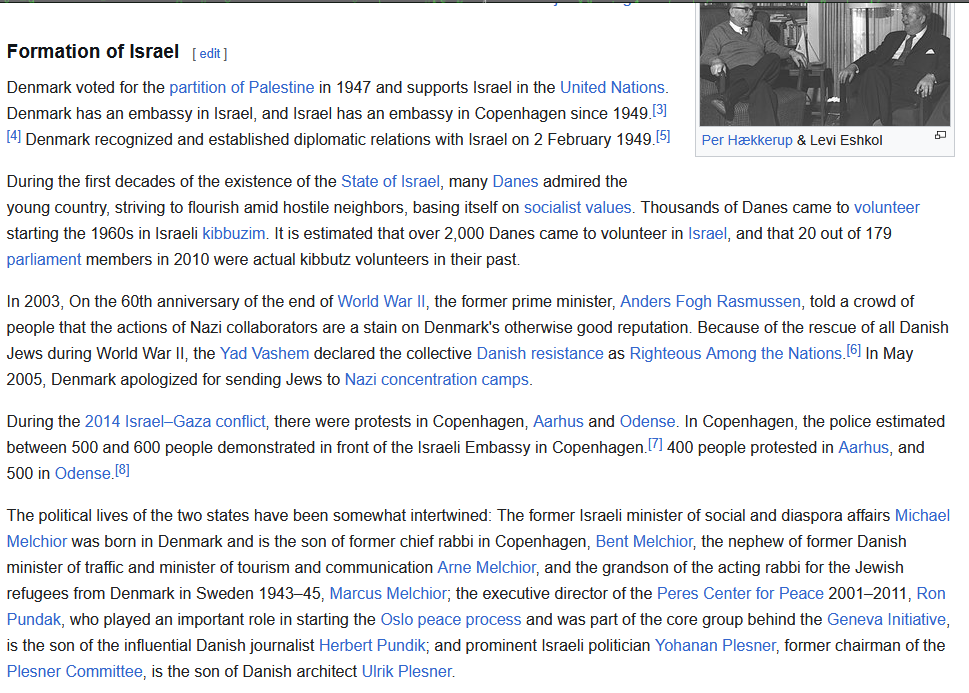Open the Nazi concentration camps link

coord(436,380)
